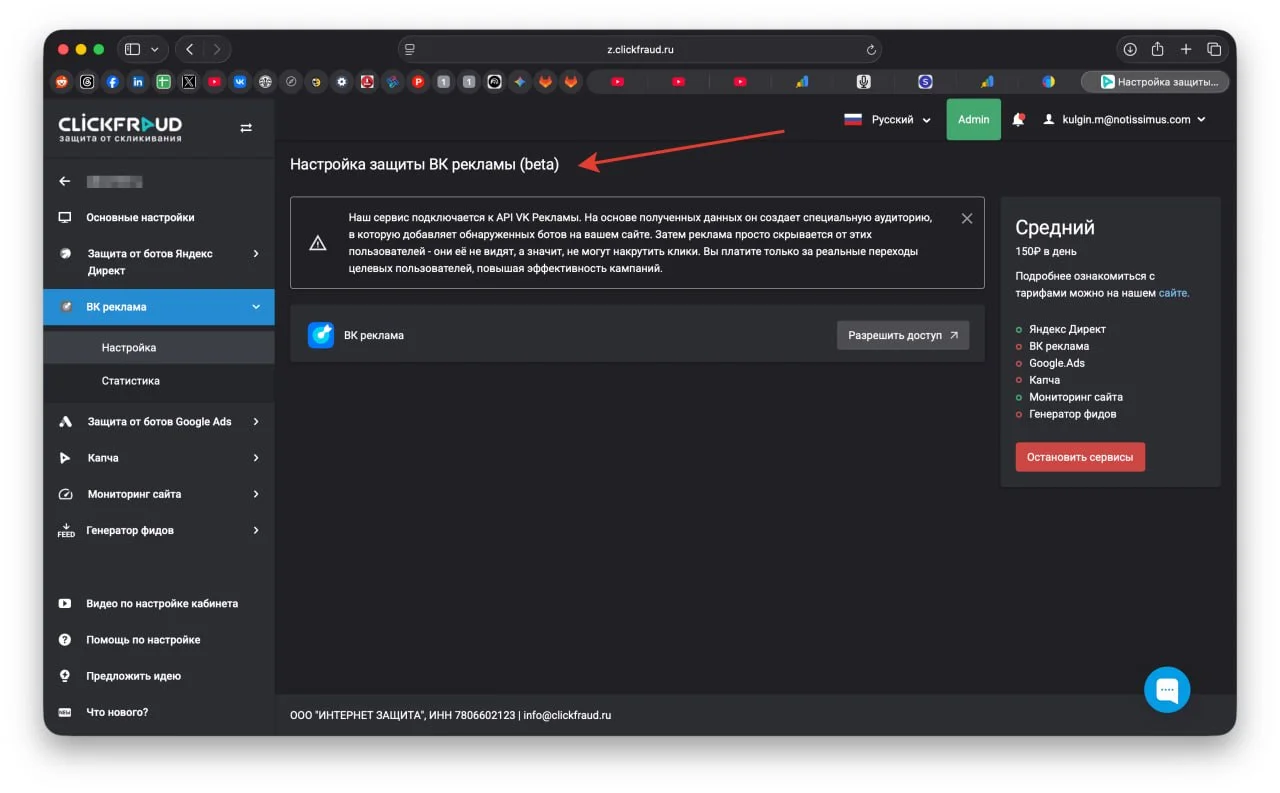Open the microphone pinned tab

point(864,82)
